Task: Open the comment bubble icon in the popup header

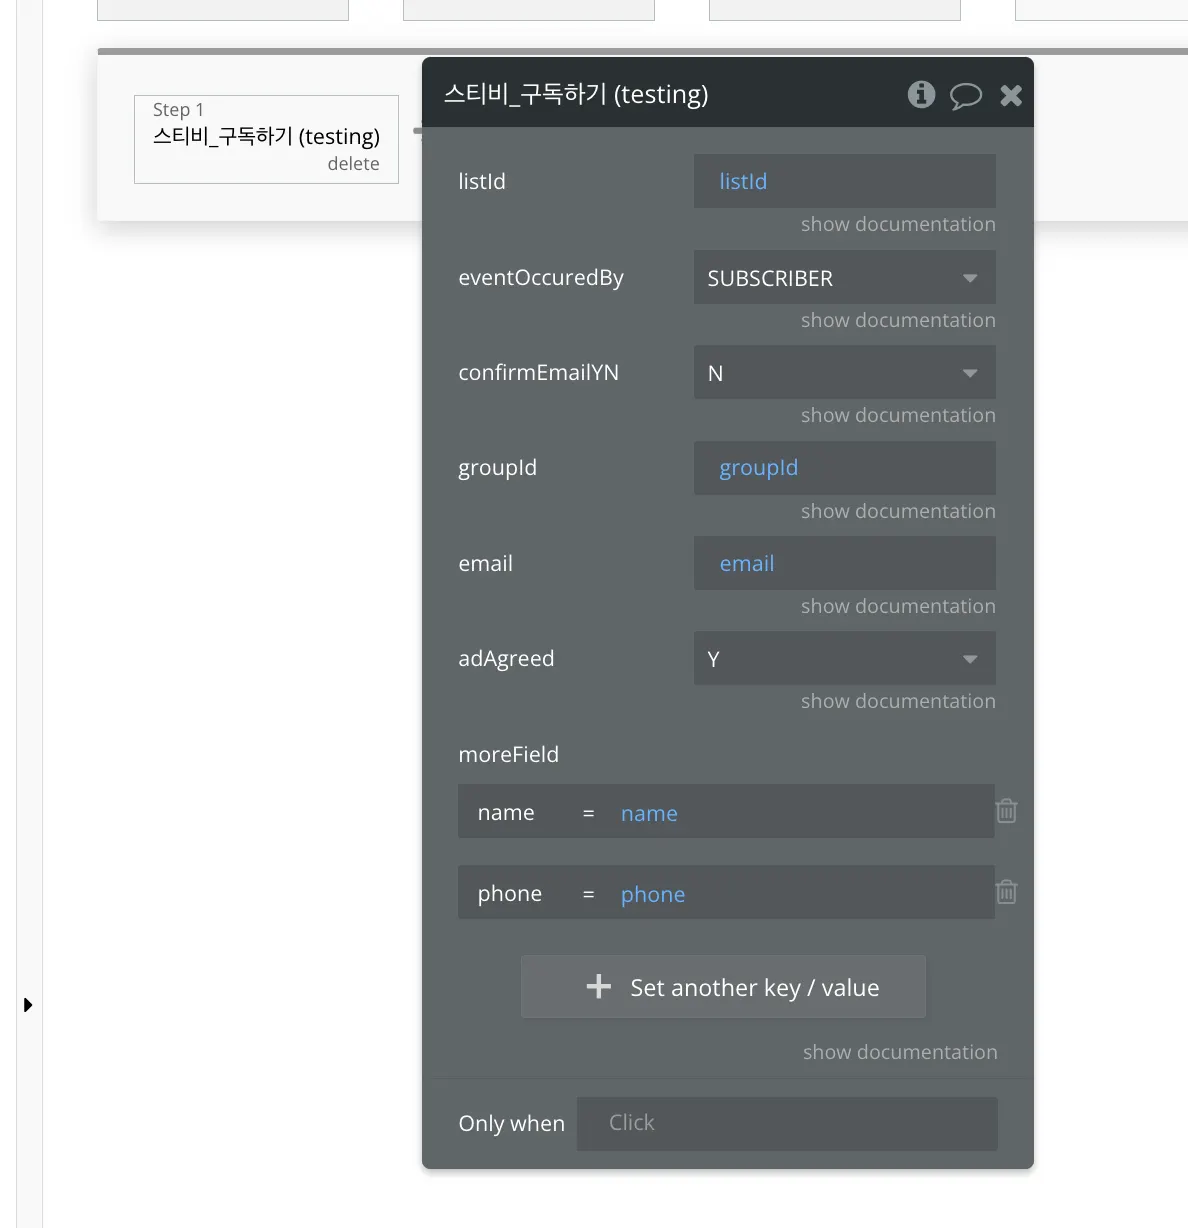Action: (x=965, y=96)
